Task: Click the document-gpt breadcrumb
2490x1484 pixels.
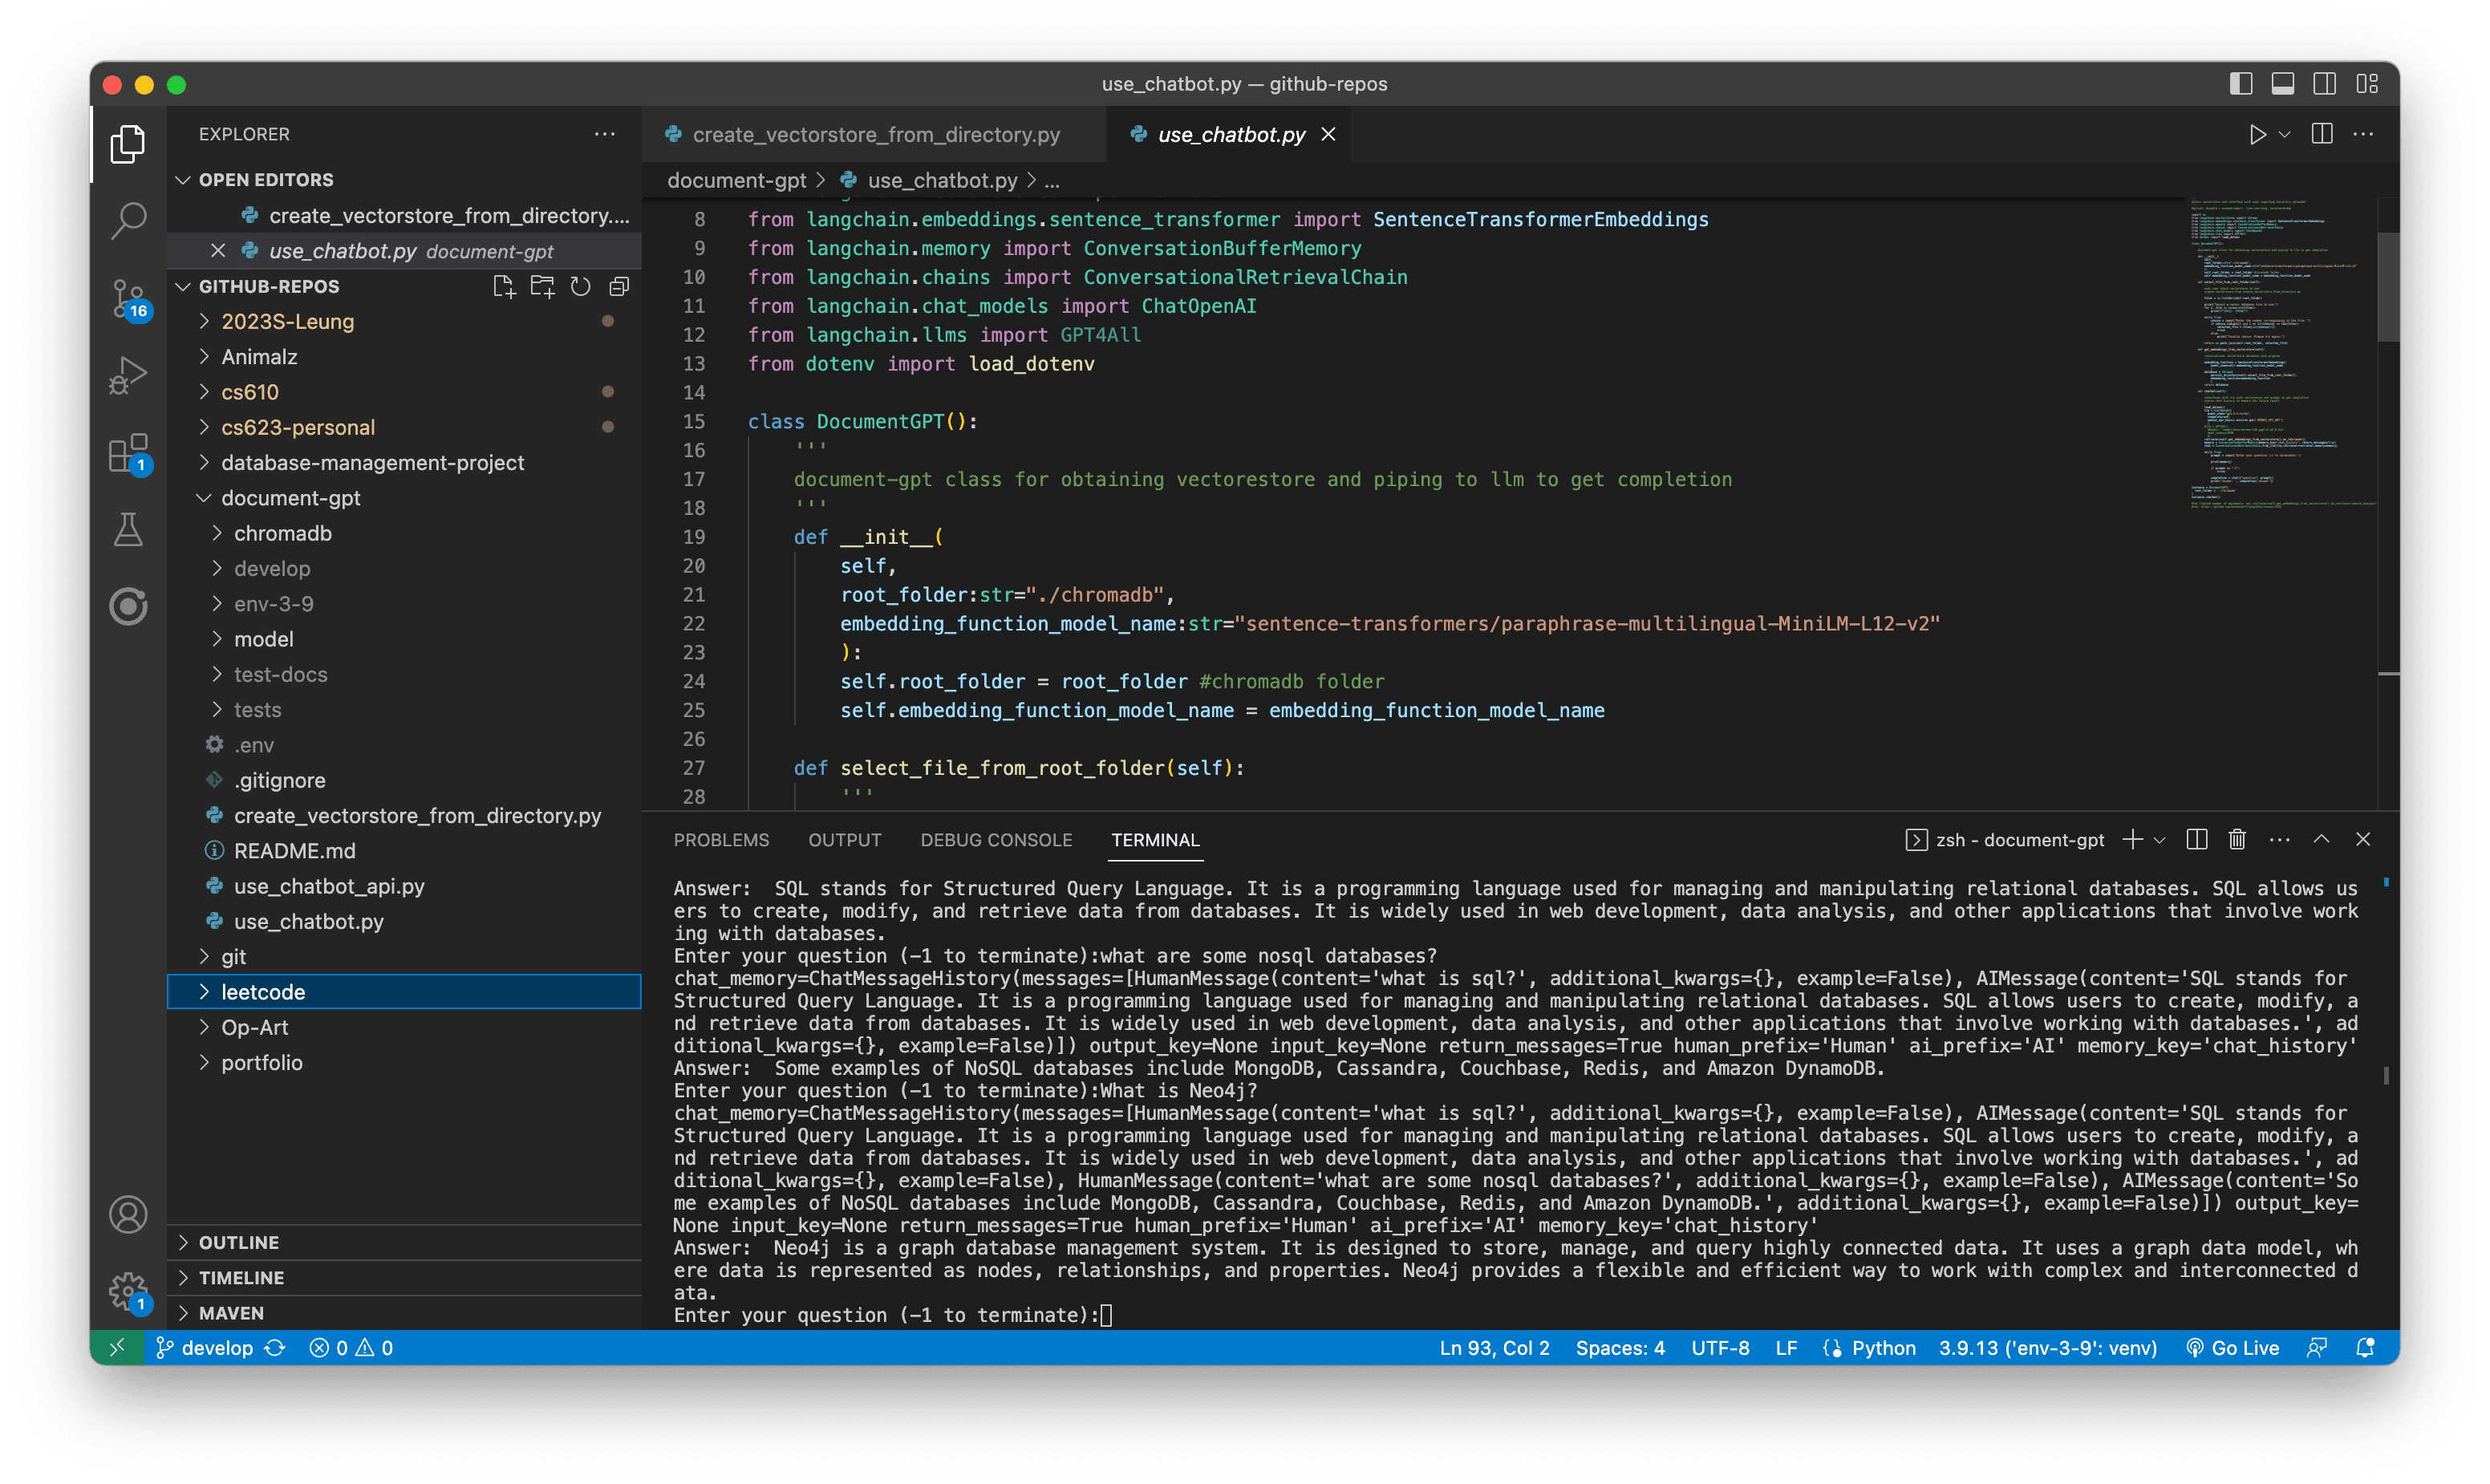Action: pyautogui.click(x=736, y=181)
